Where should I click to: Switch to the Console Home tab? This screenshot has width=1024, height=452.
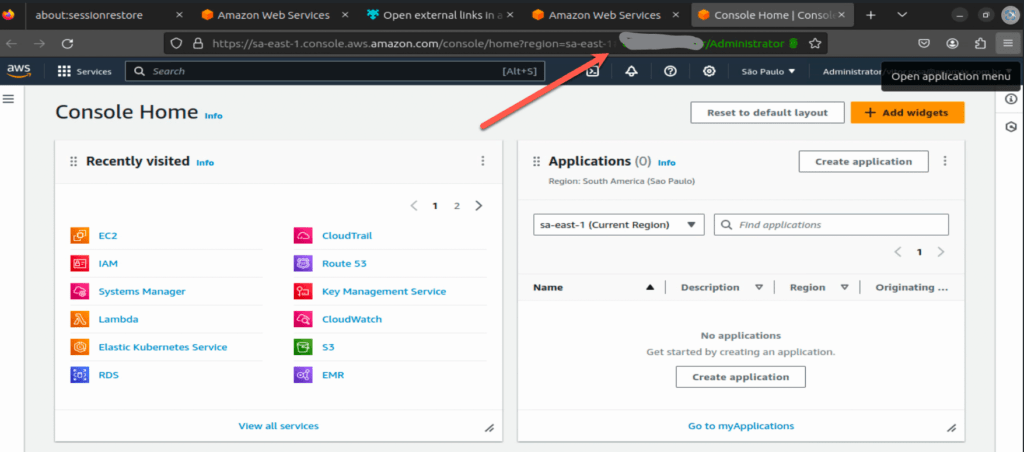click(x=773, y=14)
